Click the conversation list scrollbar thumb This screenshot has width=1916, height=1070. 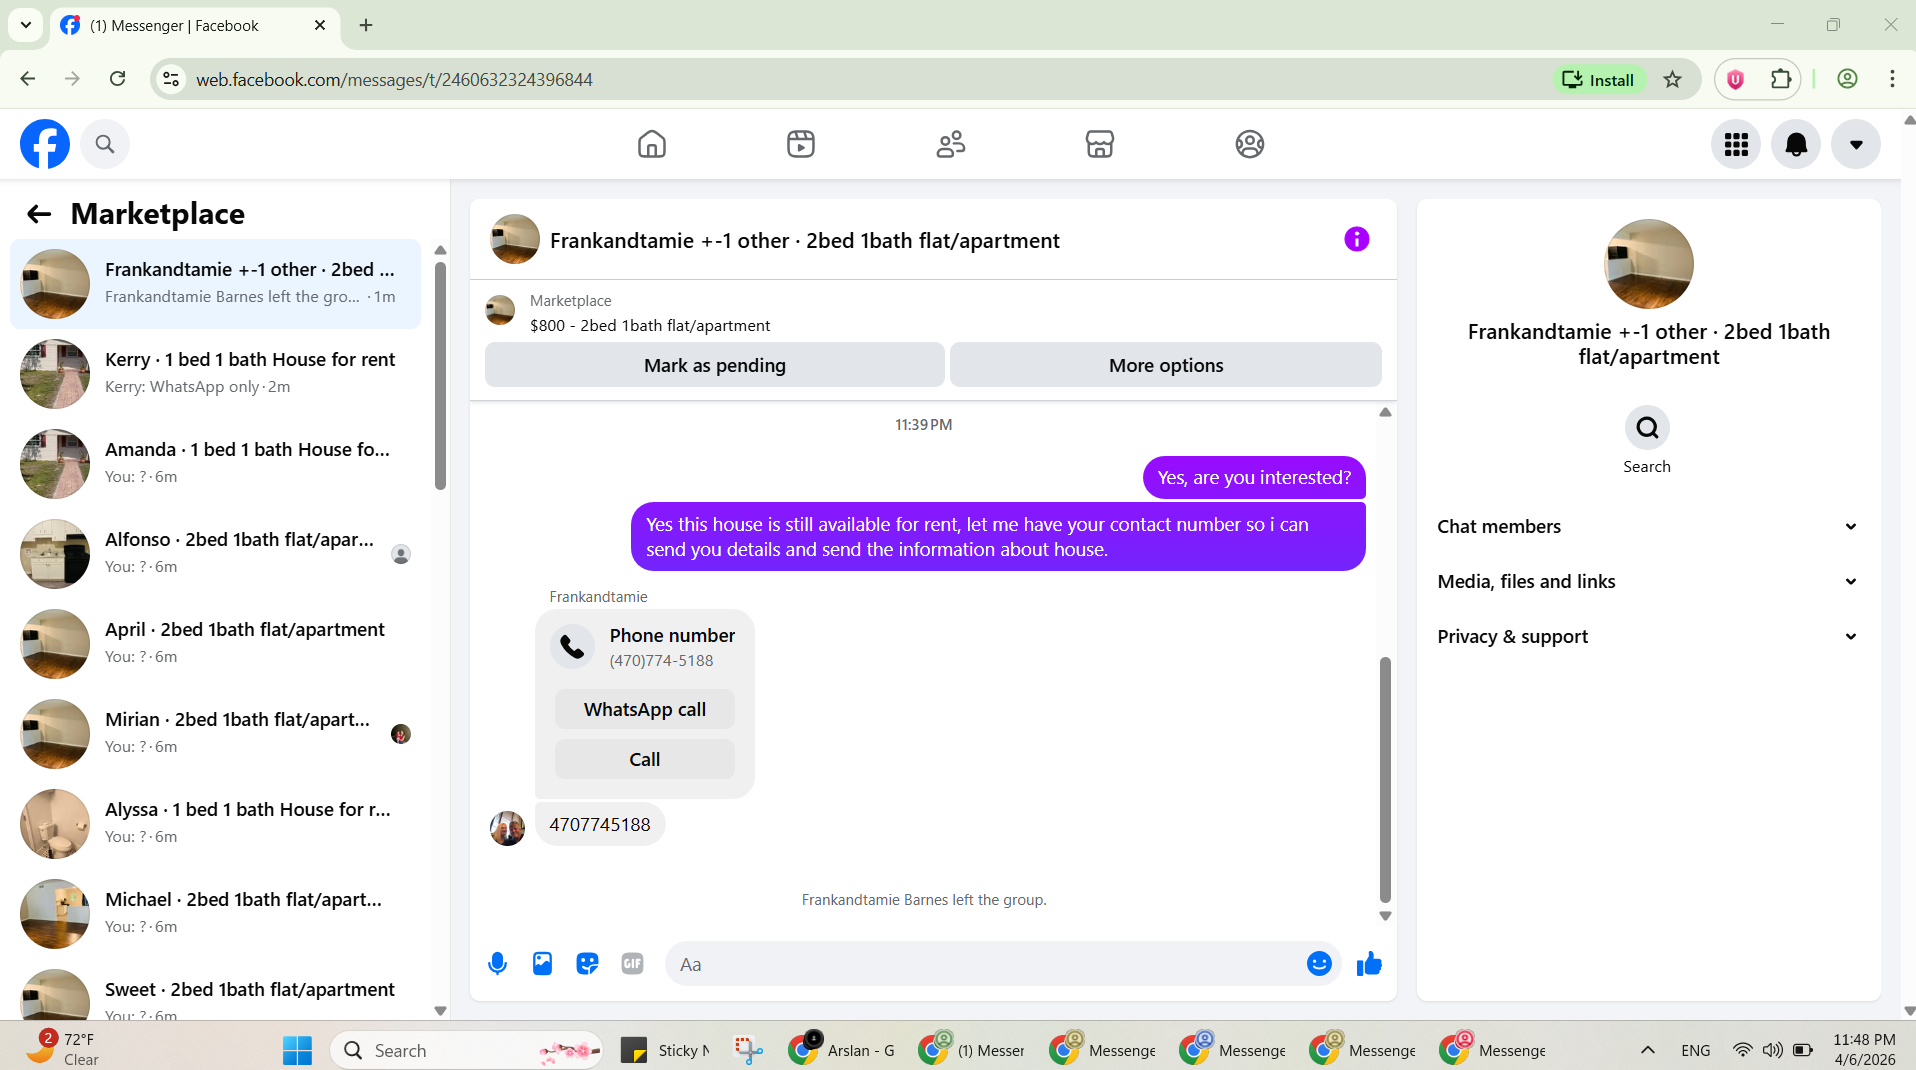[440, 375]
